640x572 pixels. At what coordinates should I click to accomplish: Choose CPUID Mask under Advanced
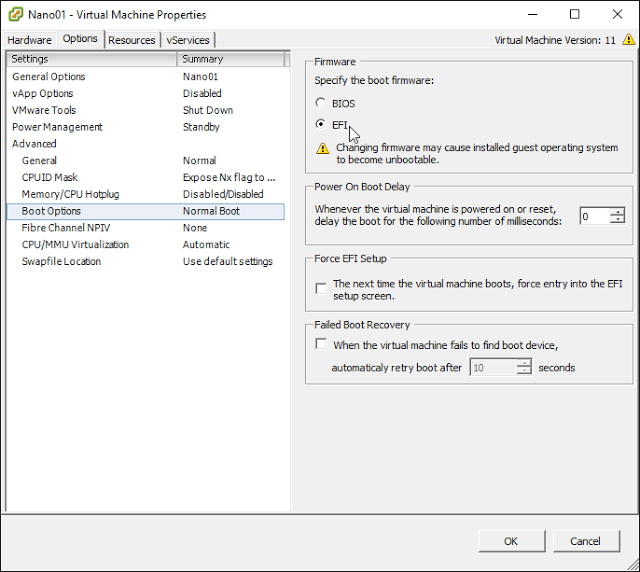(49, 178)
